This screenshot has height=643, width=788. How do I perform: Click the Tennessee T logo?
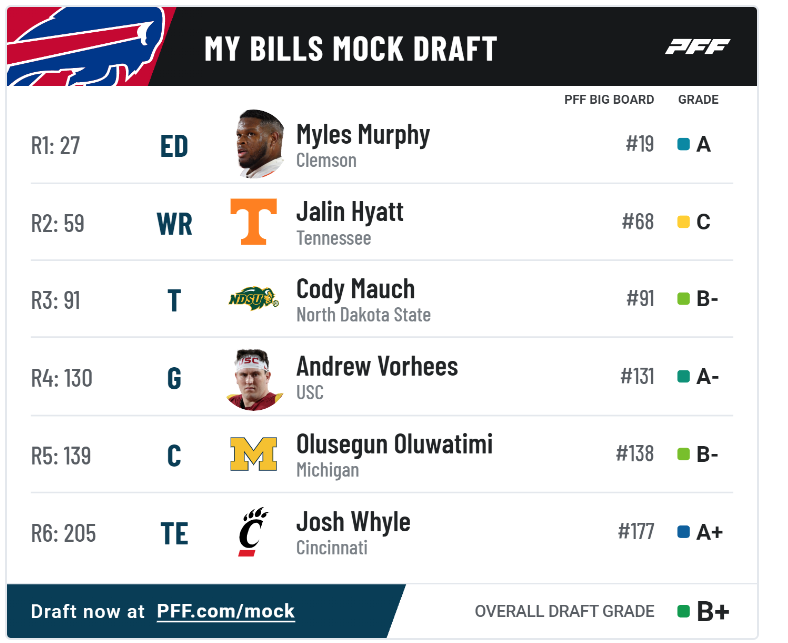[253, 222]
